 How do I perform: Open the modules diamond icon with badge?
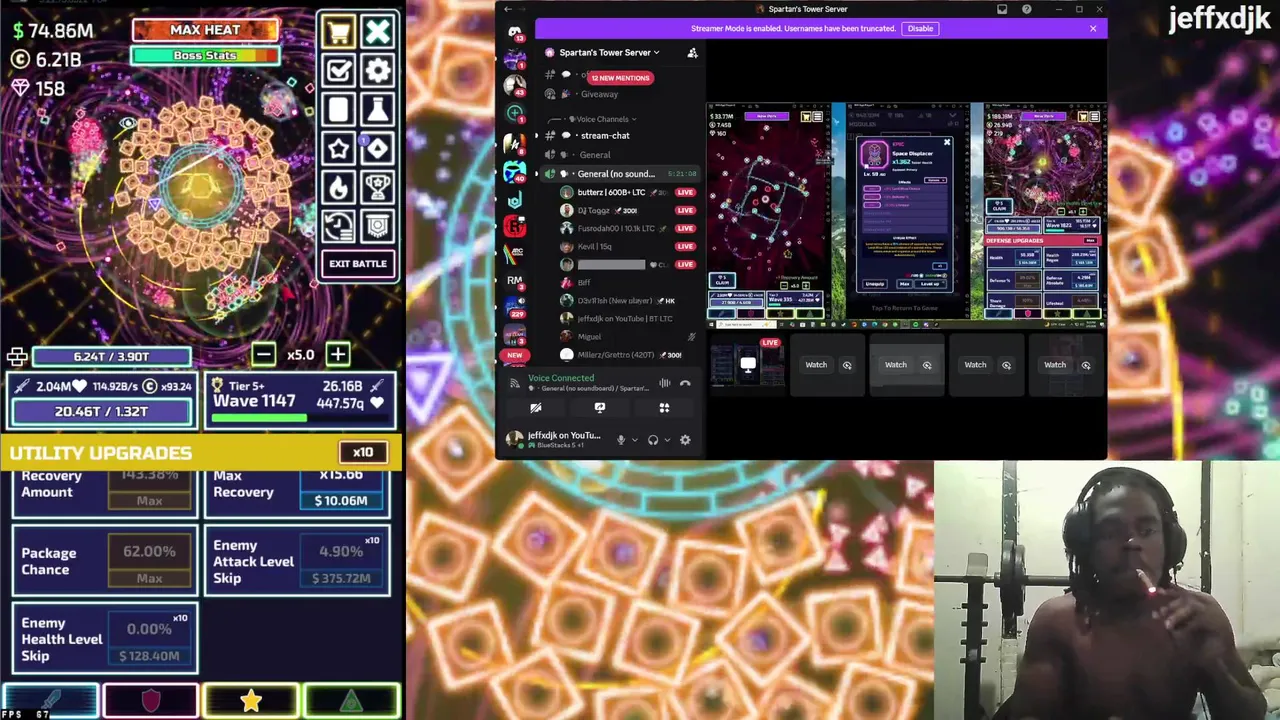(378, 149)
